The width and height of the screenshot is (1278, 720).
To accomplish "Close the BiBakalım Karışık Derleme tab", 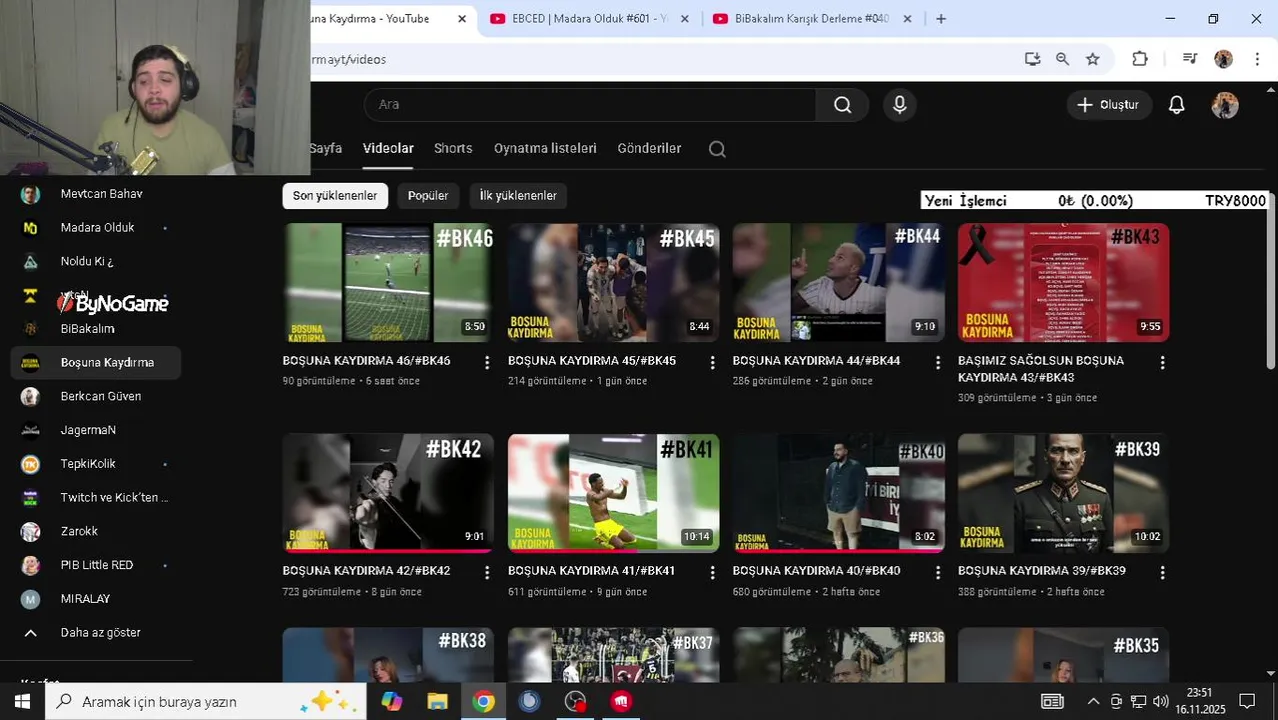I will (x=907, y=19).
